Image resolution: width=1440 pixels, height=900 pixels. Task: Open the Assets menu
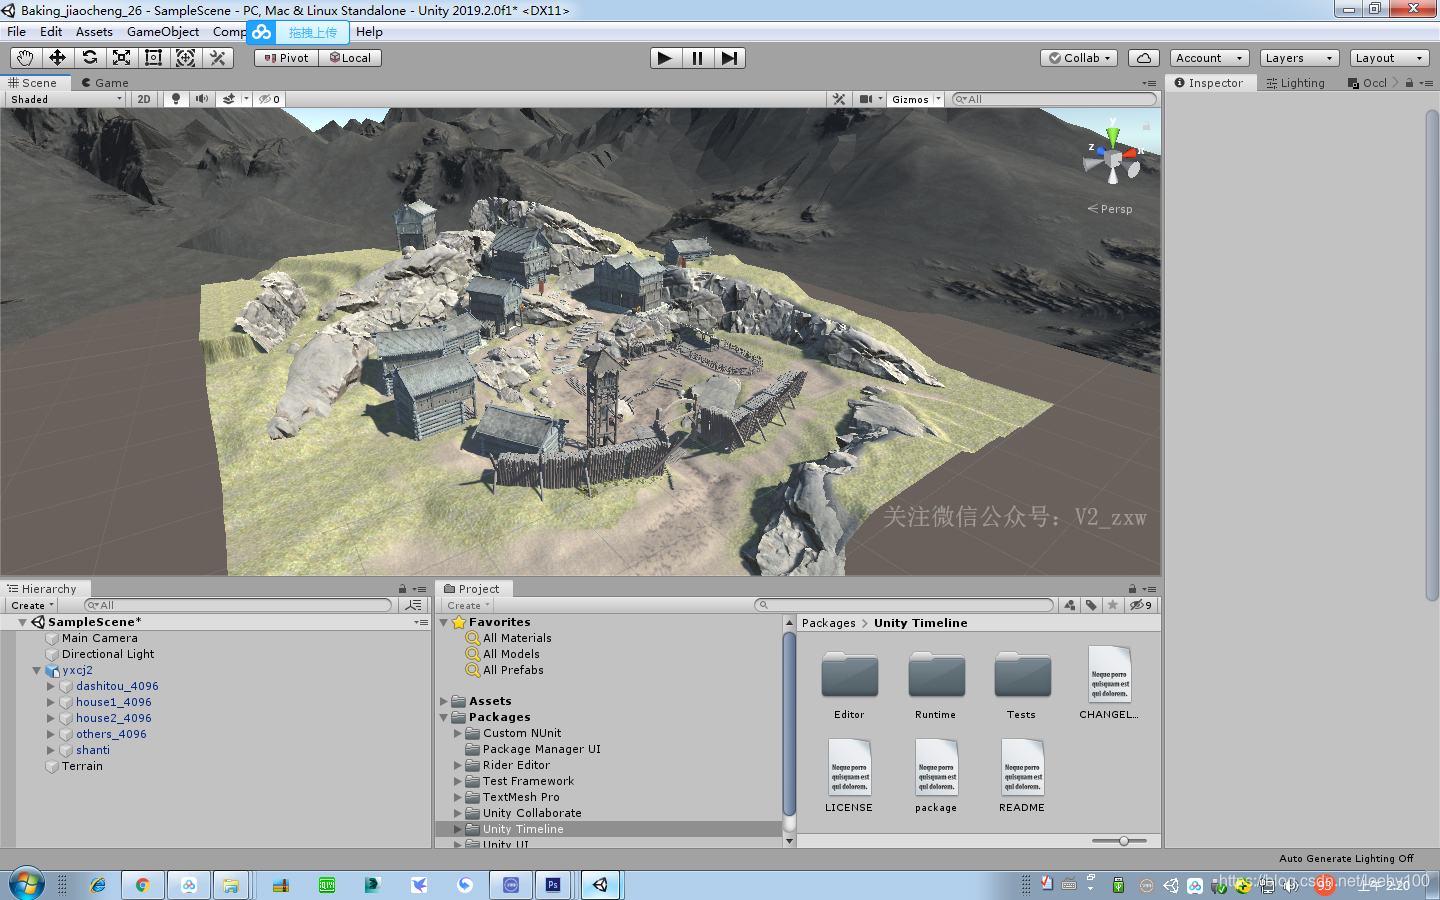[x=94, y=32]
